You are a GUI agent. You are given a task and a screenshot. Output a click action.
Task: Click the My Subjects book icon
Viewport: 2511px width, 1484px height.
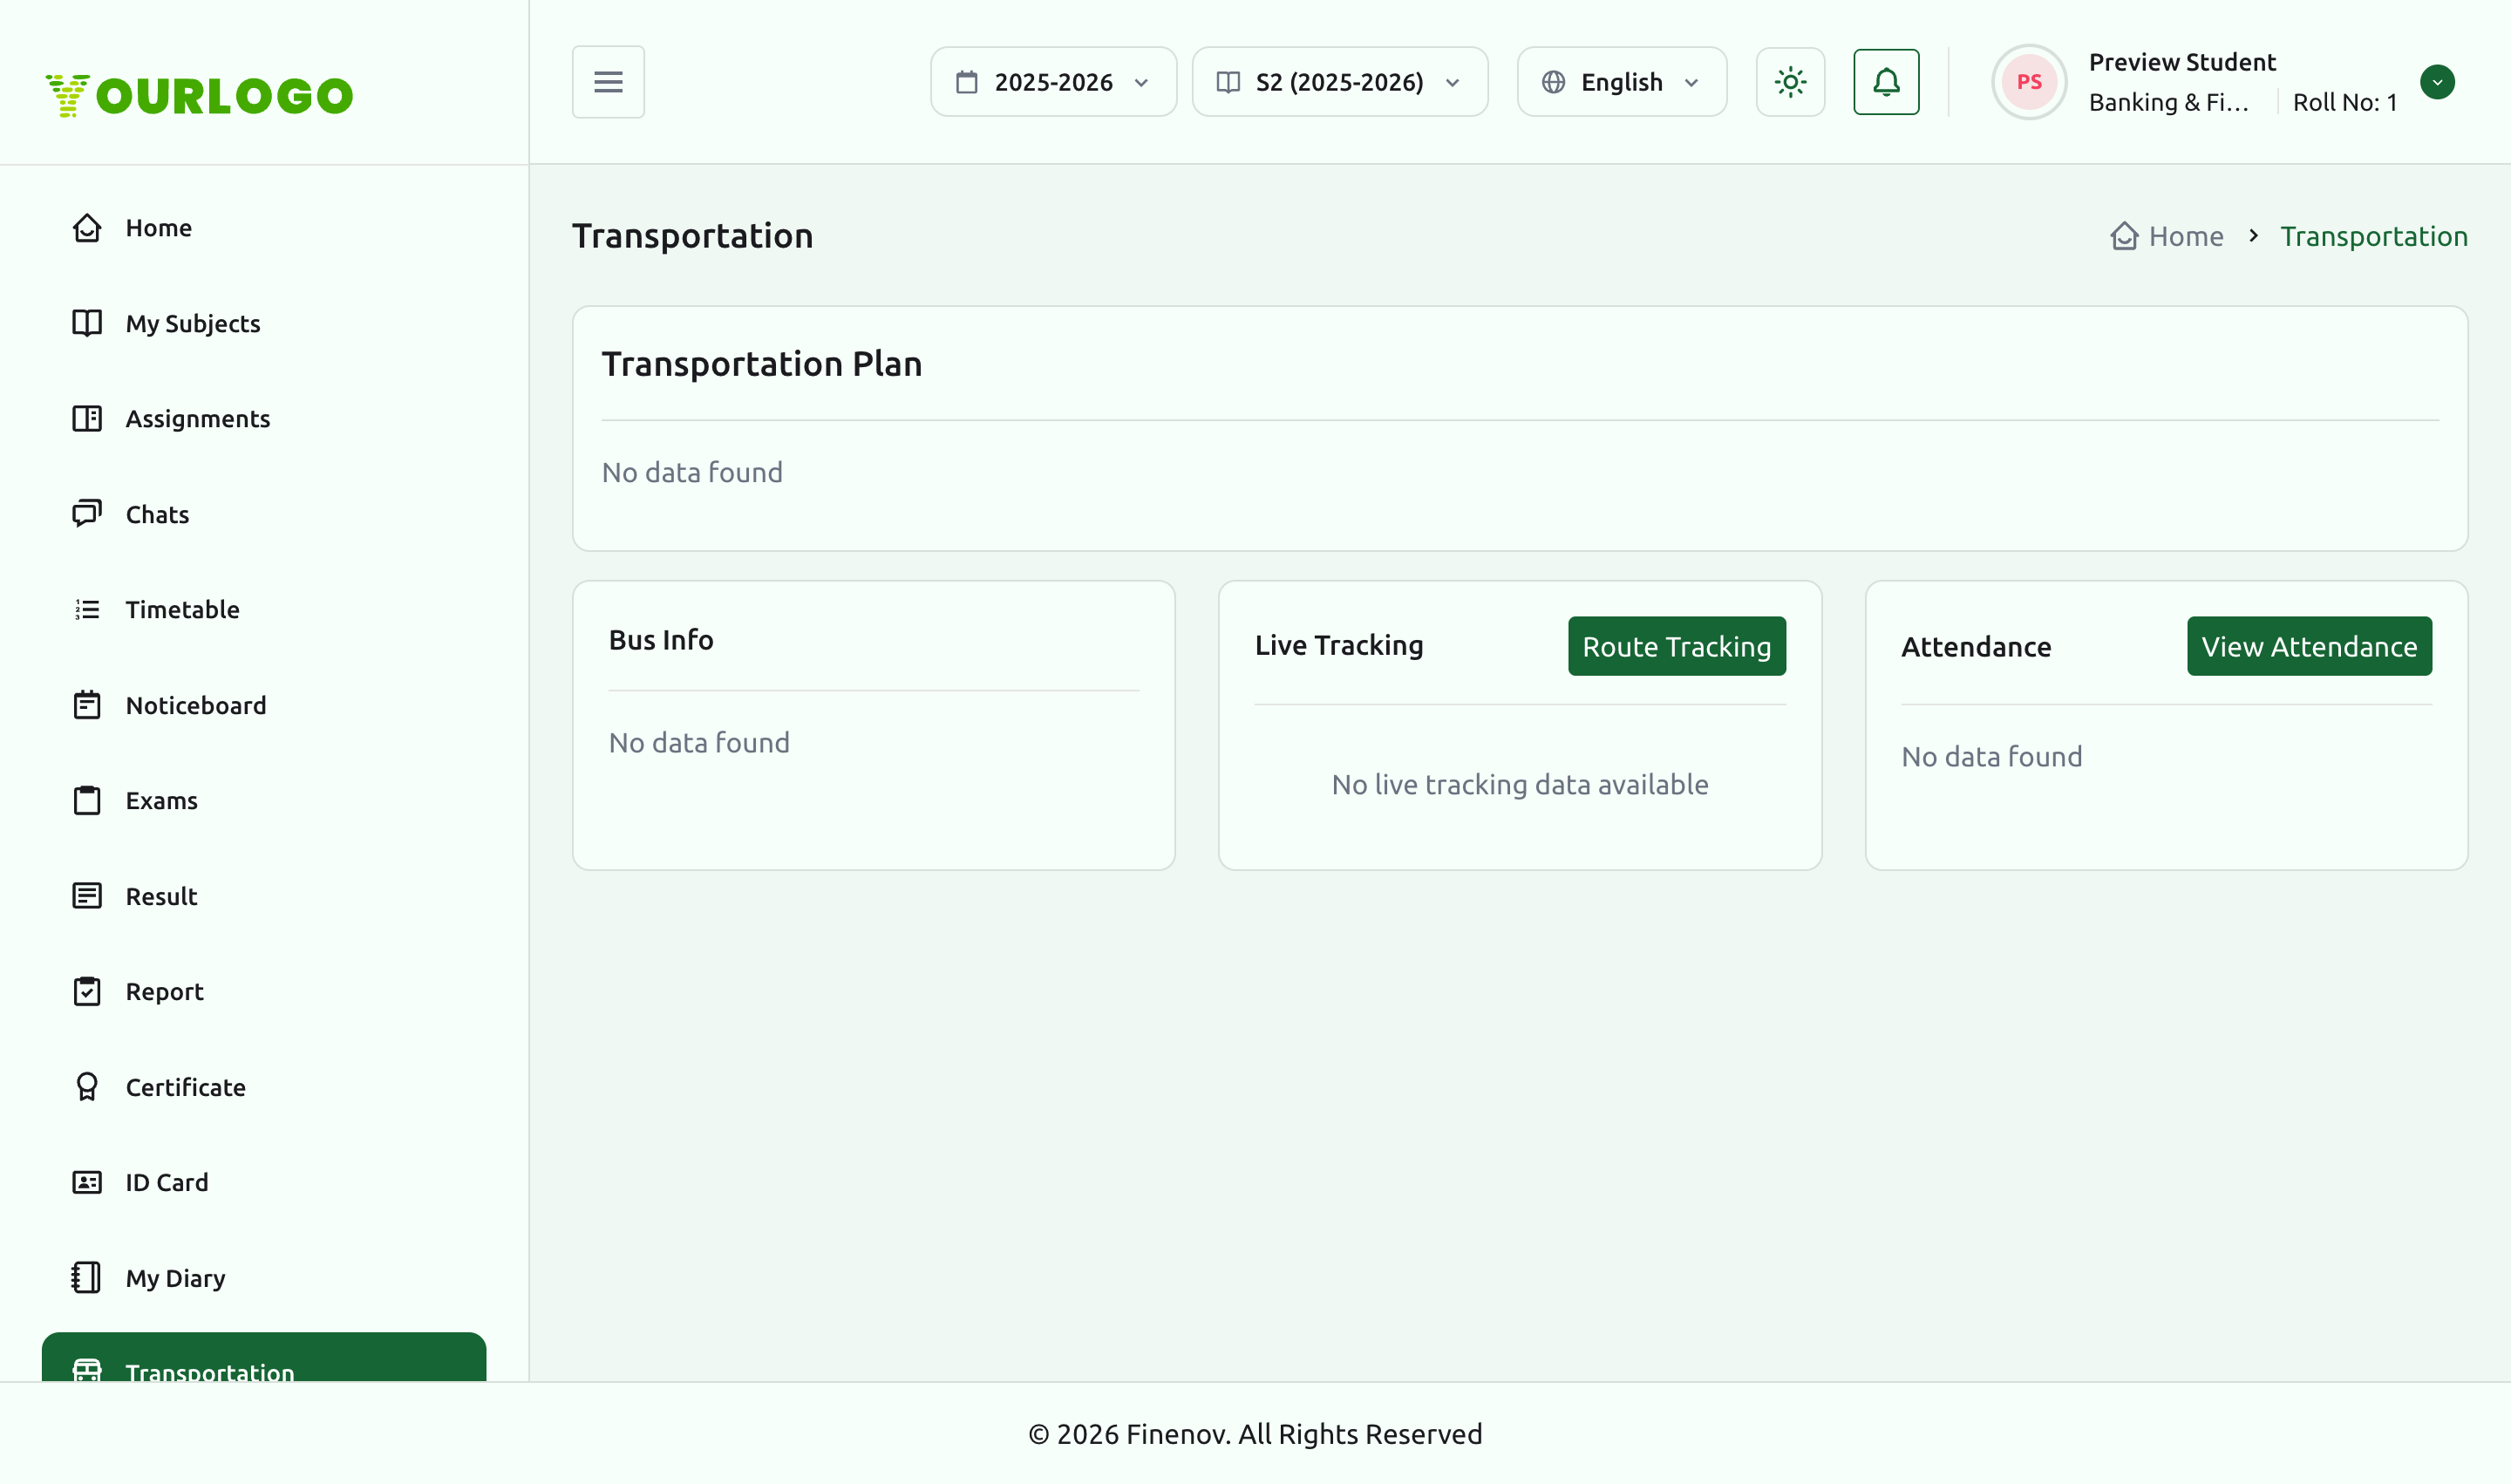click(87, 323)
